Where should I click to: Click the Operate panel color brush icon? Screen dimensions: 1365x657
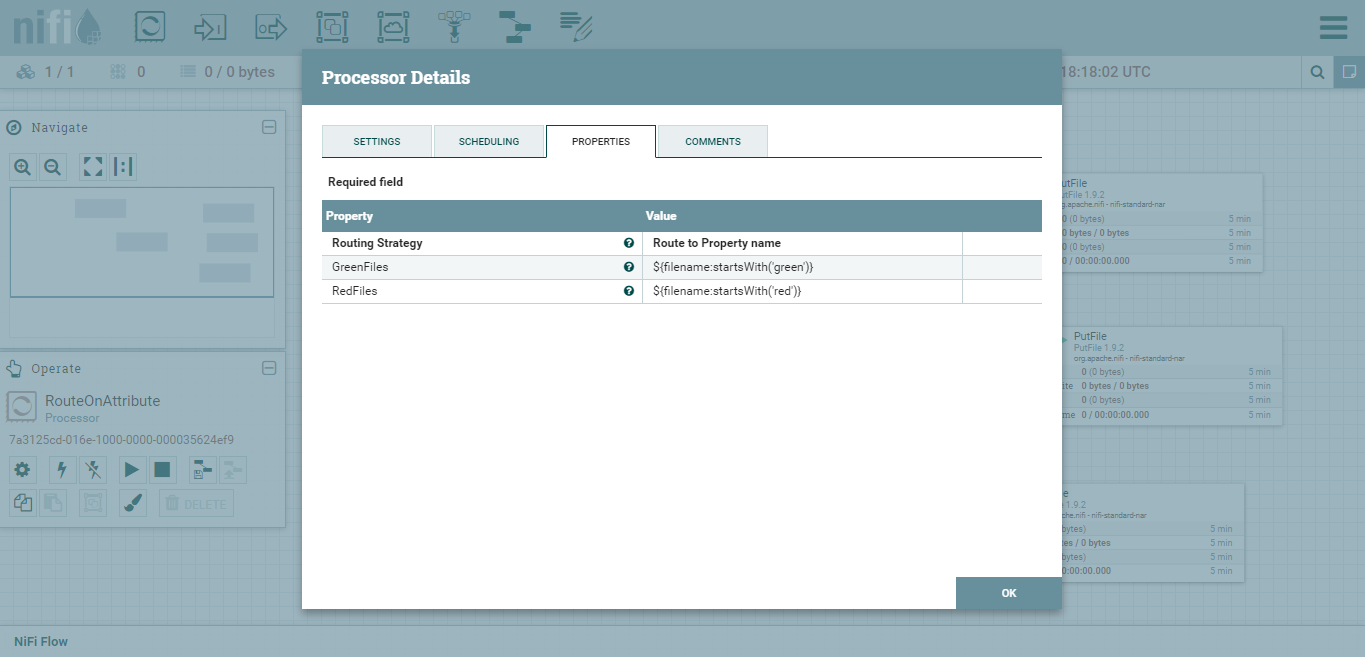click(133, 503)
